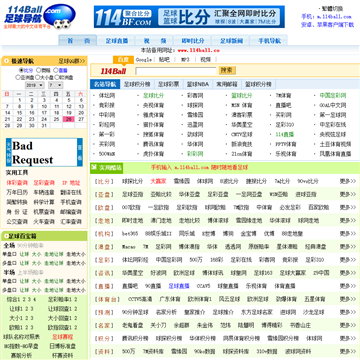Open the 万年日历 tool link
The image size is (360, 360).
tap(17, 193)
